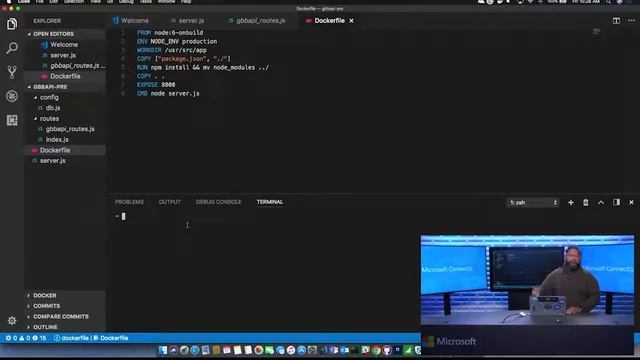Switch to the OUTPUT panel tab
Image resolution: width=640 pixels, height=360 pixels.
tap(169, 202)
